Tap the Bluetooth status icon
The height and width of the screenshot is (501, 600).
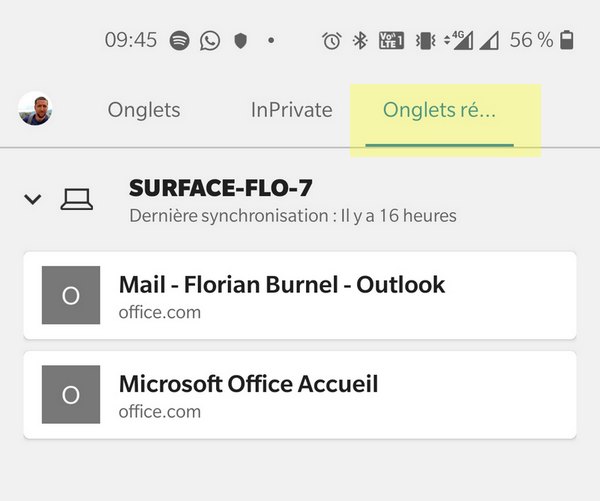(360, 40)
